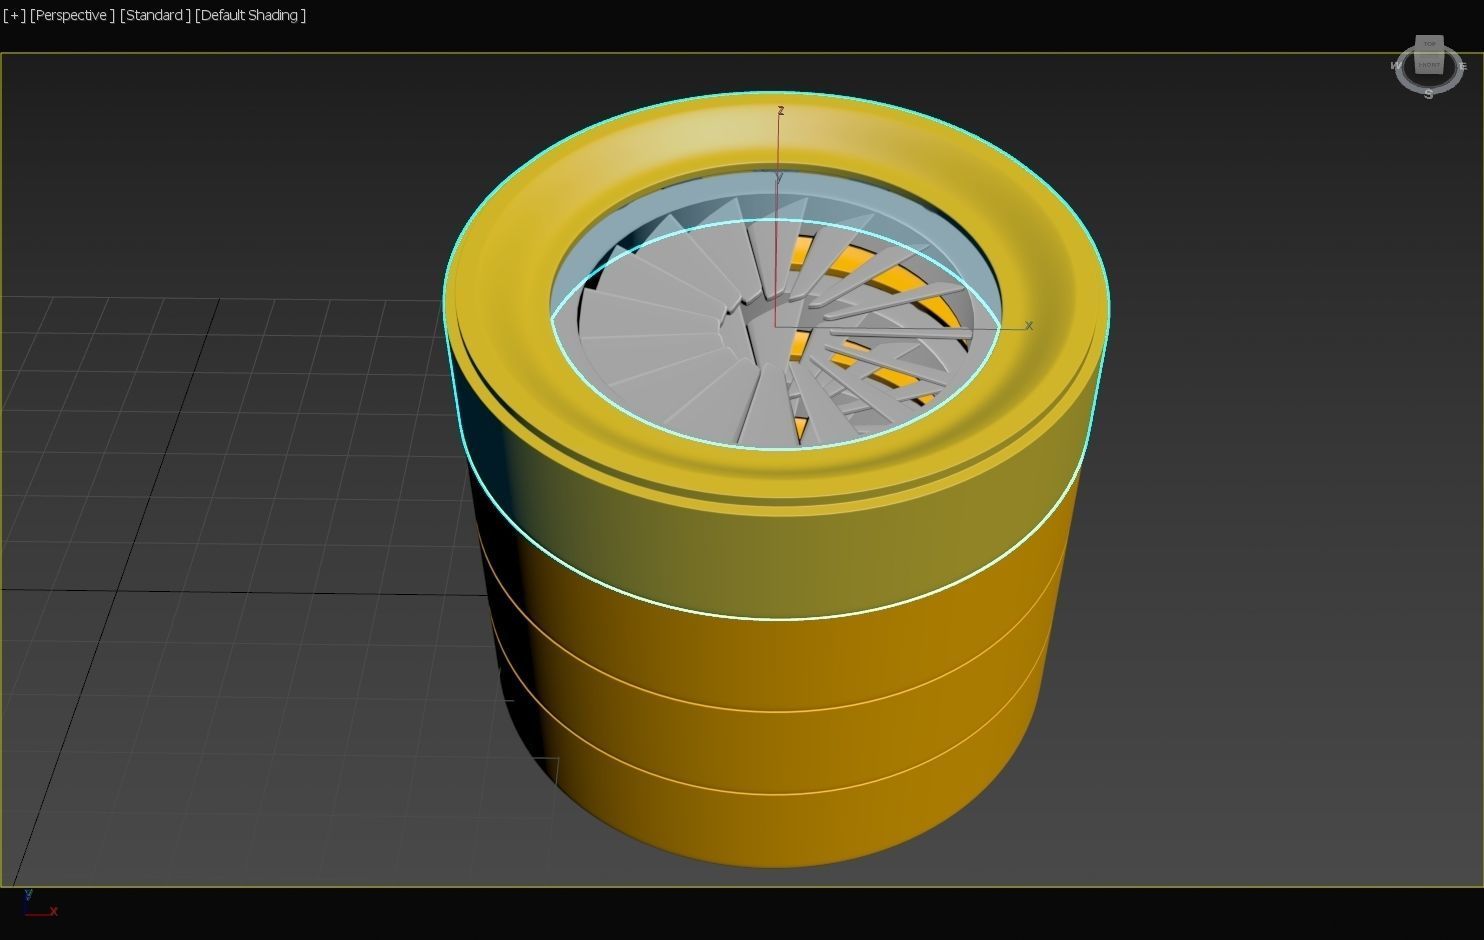
Task: Click the W compass label on ViewCube
Action: pyautogui.click(x=1397, y=66)
